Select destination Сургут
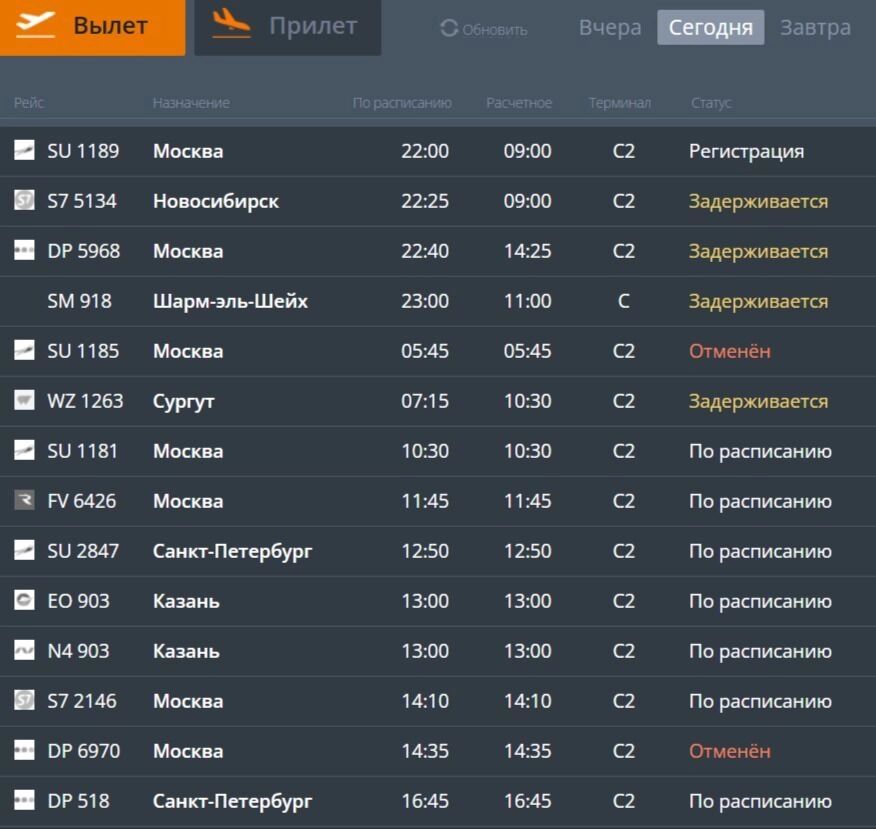This screenshot has height=829, width=876. click(x=183, y=402)
